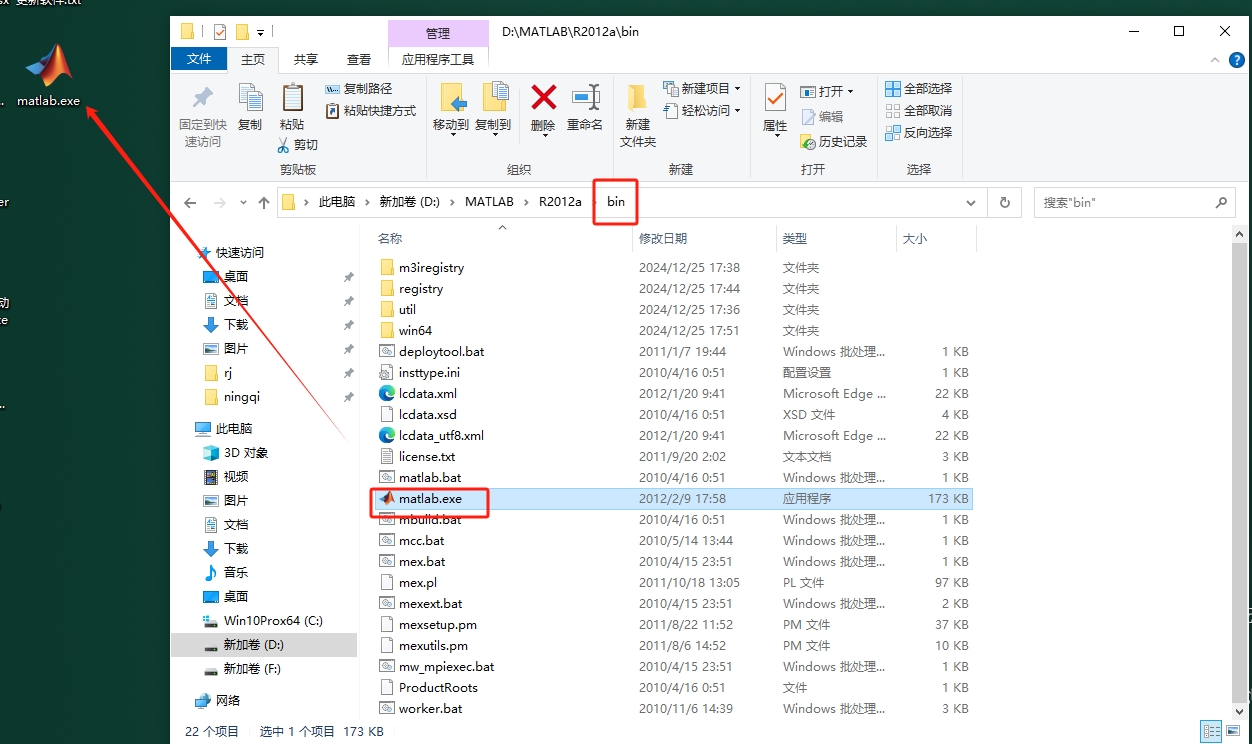The image size is (1252, 744).
Task: Open Desktop under Quick access
Action: 235,277
